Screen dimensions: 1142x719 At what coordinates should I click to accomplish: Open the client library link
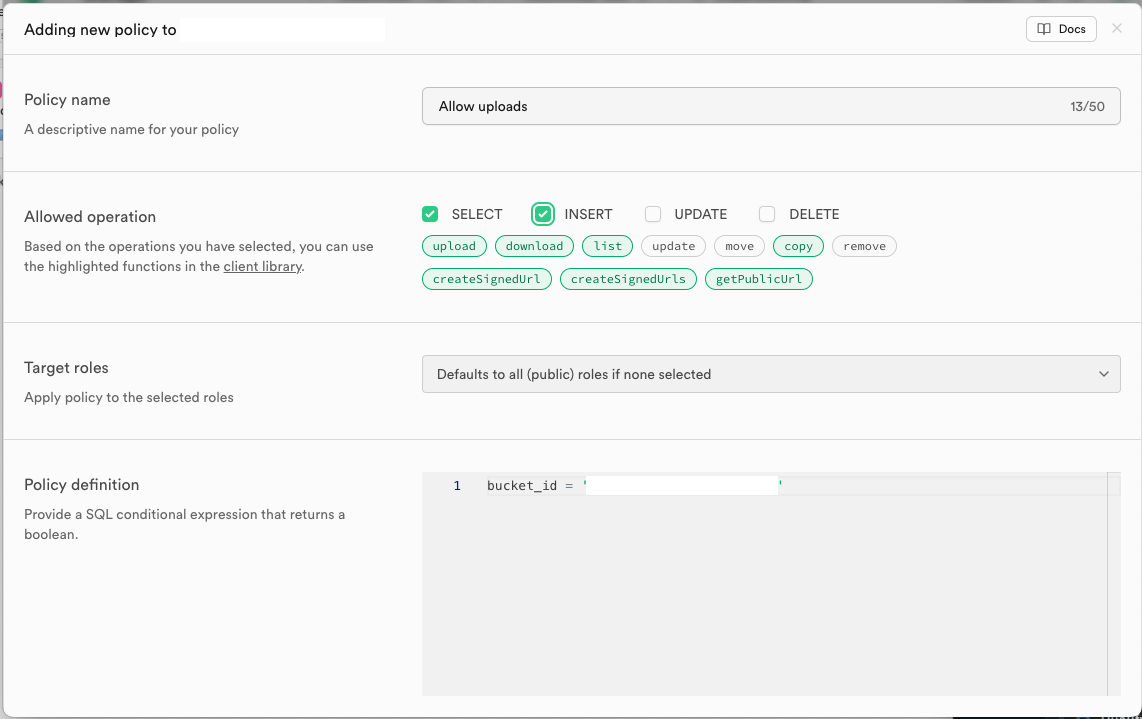point(262,267)
